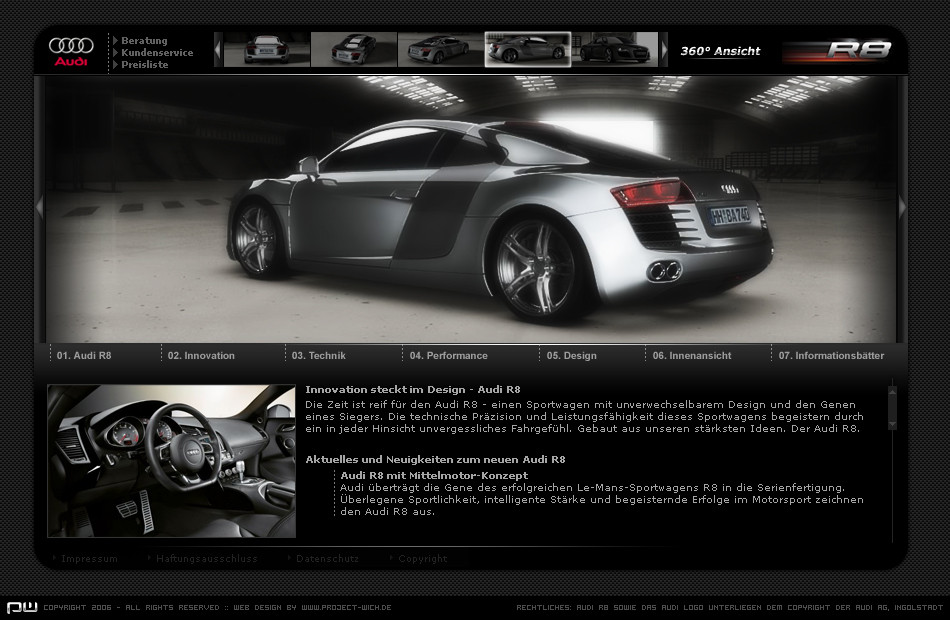Switch to the 02. Innovation tab

point(201,356)
